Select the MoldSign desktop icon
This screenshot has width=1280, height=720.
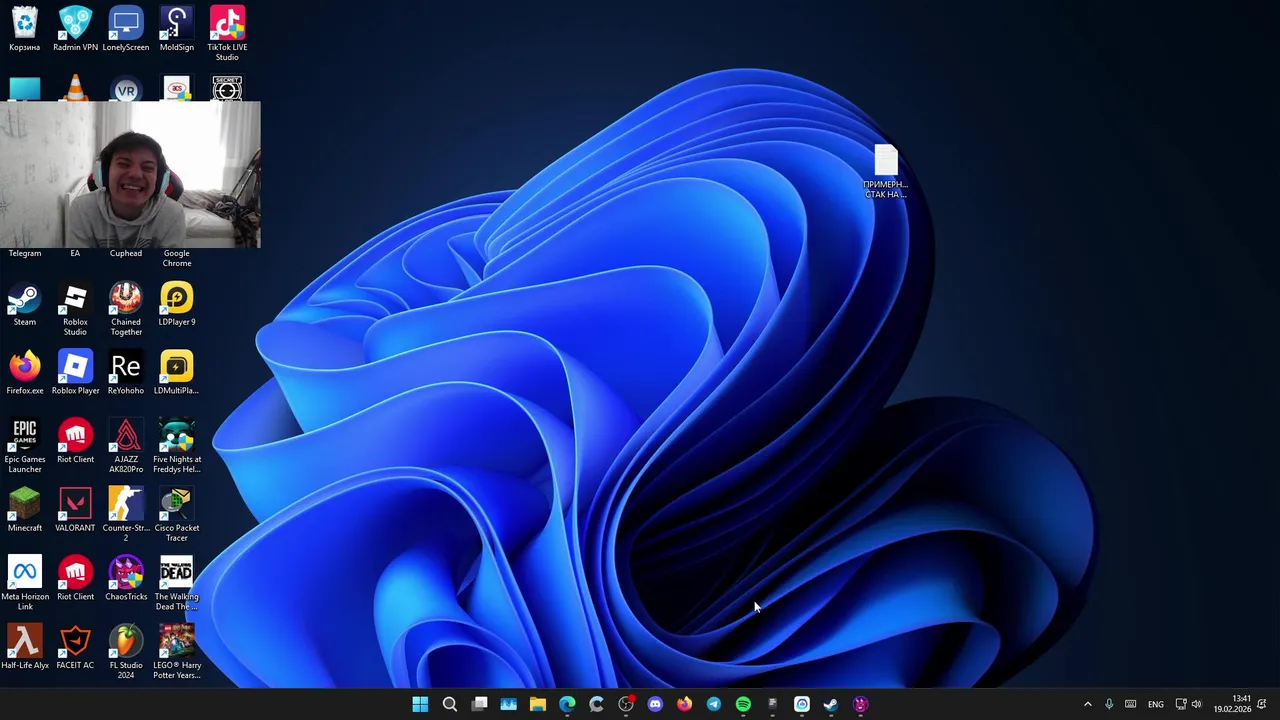point(177,29)
